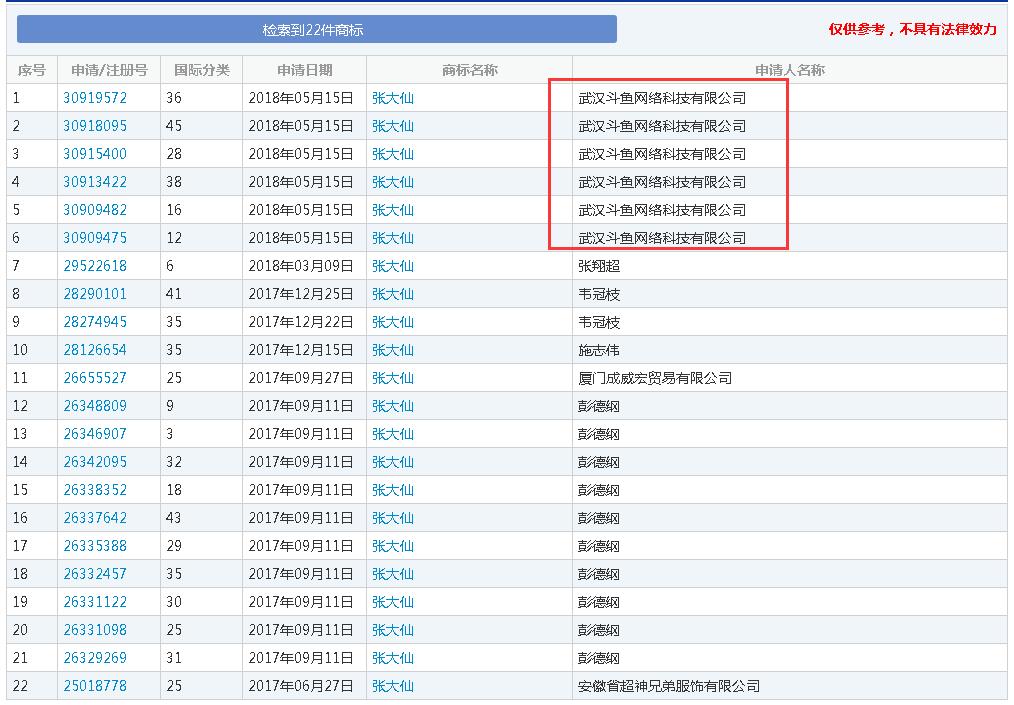Select applicant 韦冠枝 in row 28274945

tap(599, 322)
